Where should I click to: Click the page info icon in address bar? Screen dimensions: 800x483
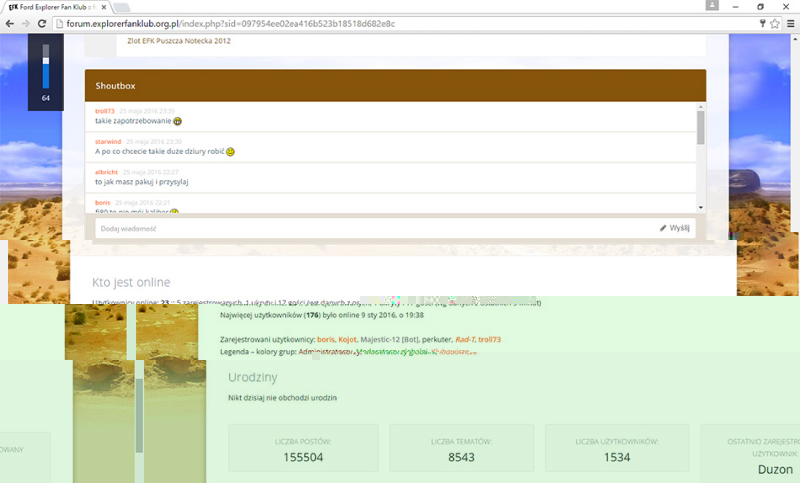[x=59, y=23]
